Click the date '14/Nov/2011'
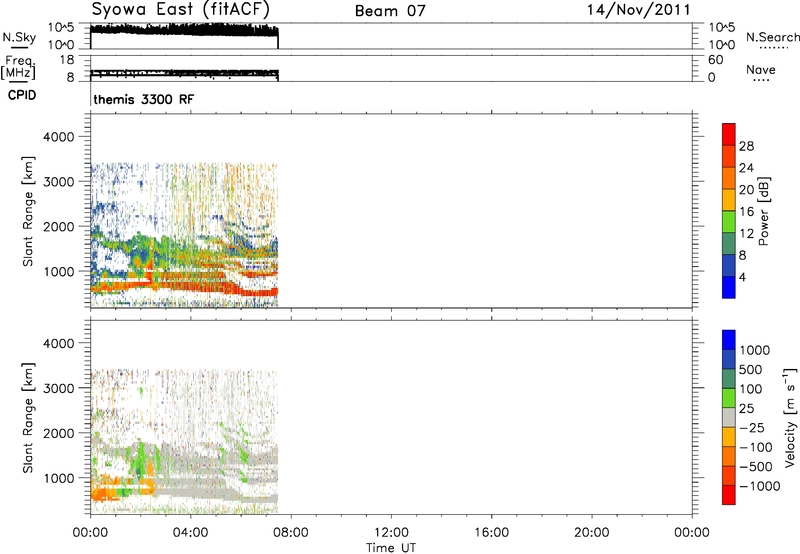Screen dimensions: 800x554 click(x=638, y=10)
